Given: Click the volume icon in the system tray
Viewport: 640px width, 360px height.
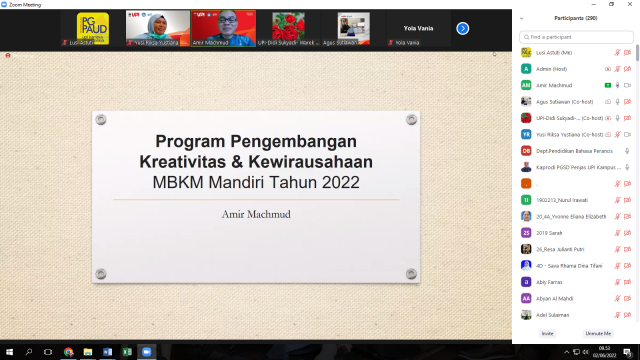Looking at the screenshot, I should [586, 352].
